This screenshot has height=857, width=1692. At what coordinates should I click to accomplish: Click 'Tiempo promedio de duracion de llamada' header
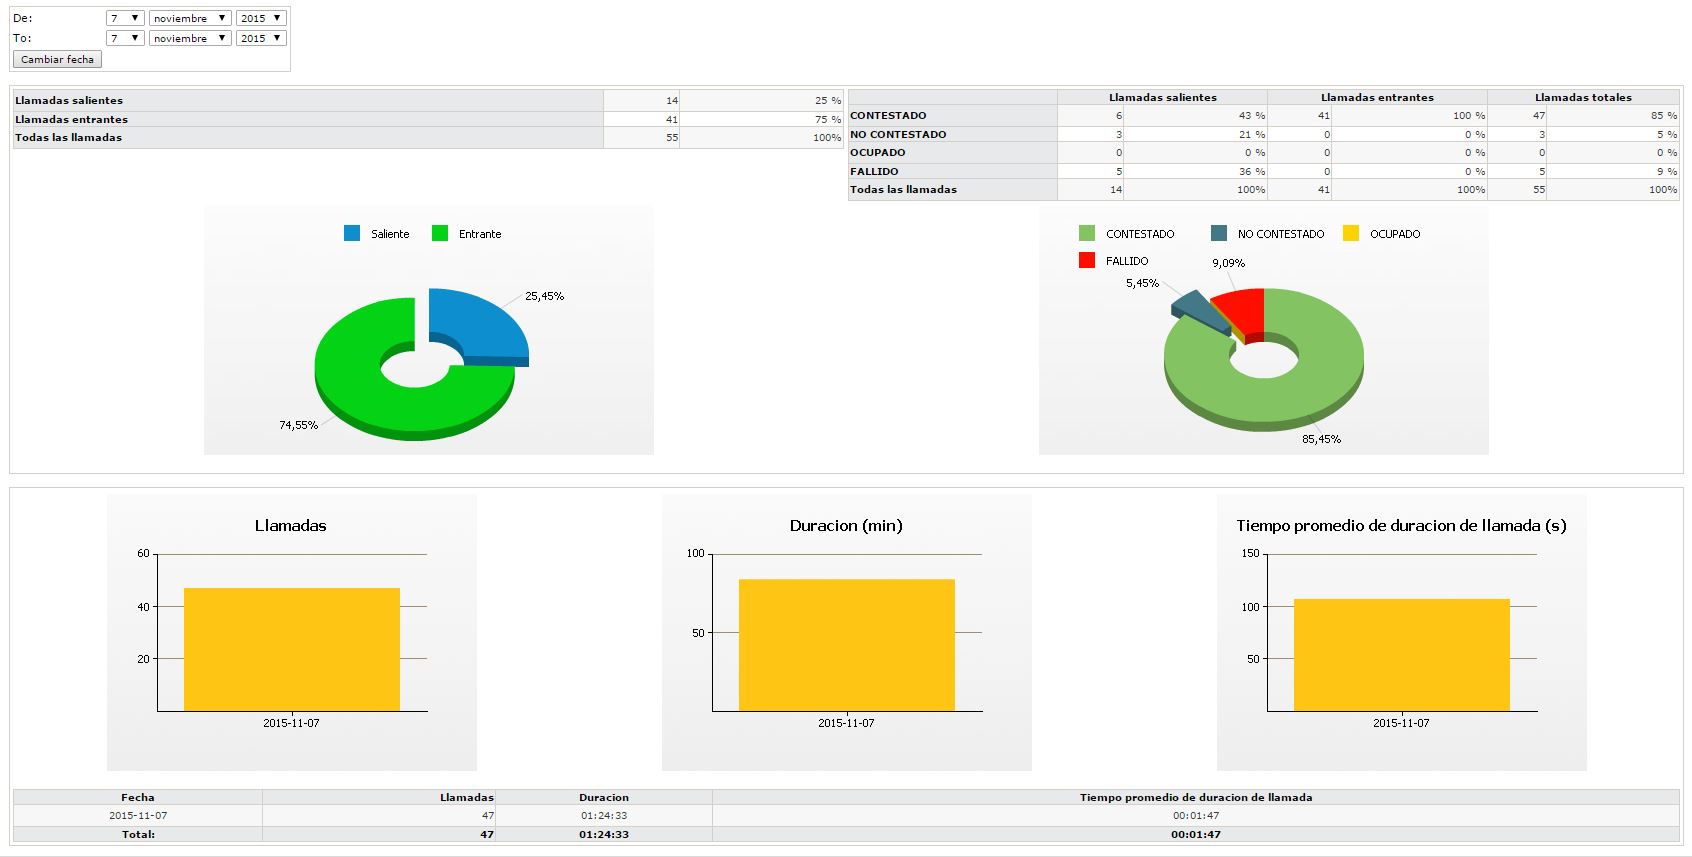(1196, 797)
